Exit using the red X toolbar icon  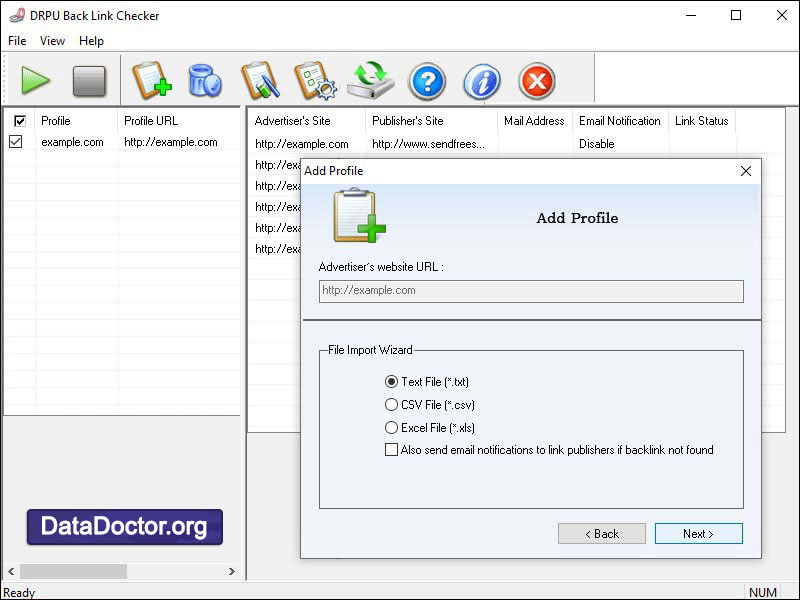535,81
